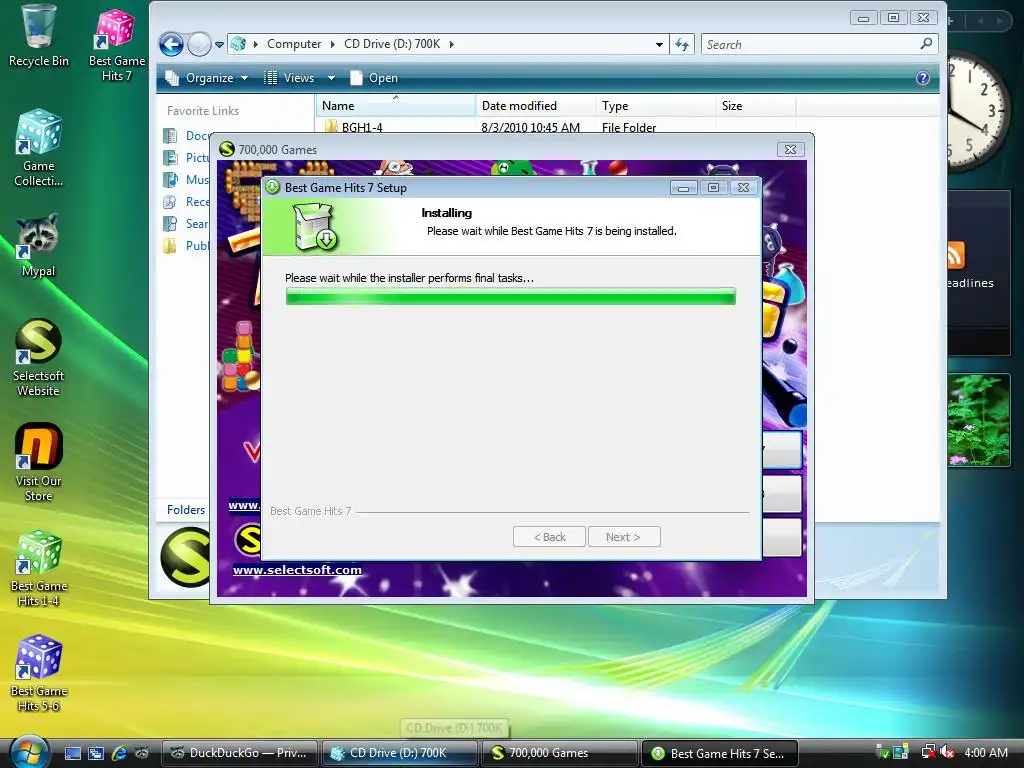Viewport: 1024px width, 768px height.
Task: Click Switch Between Windows quick launch icon
Action: (96, 753)
